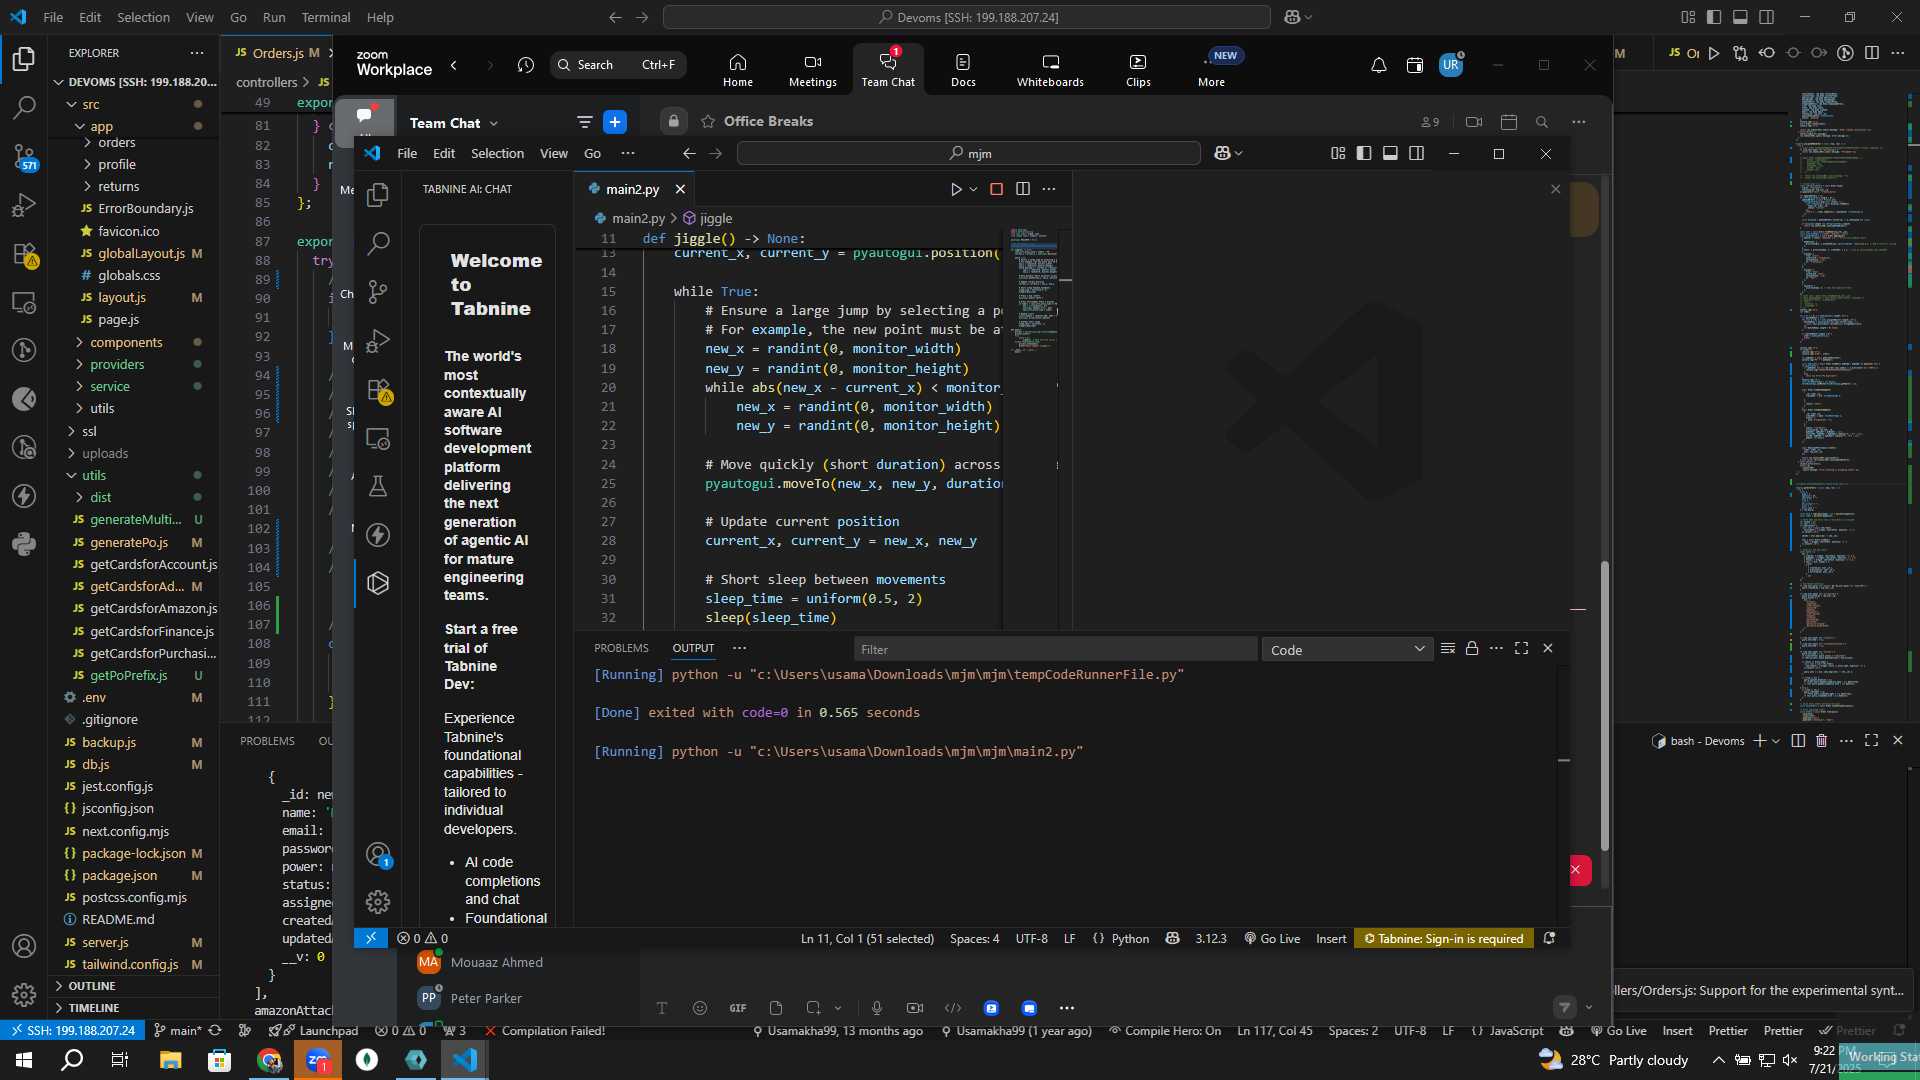Open Terminal menu in Devoms window

point(326,17)
